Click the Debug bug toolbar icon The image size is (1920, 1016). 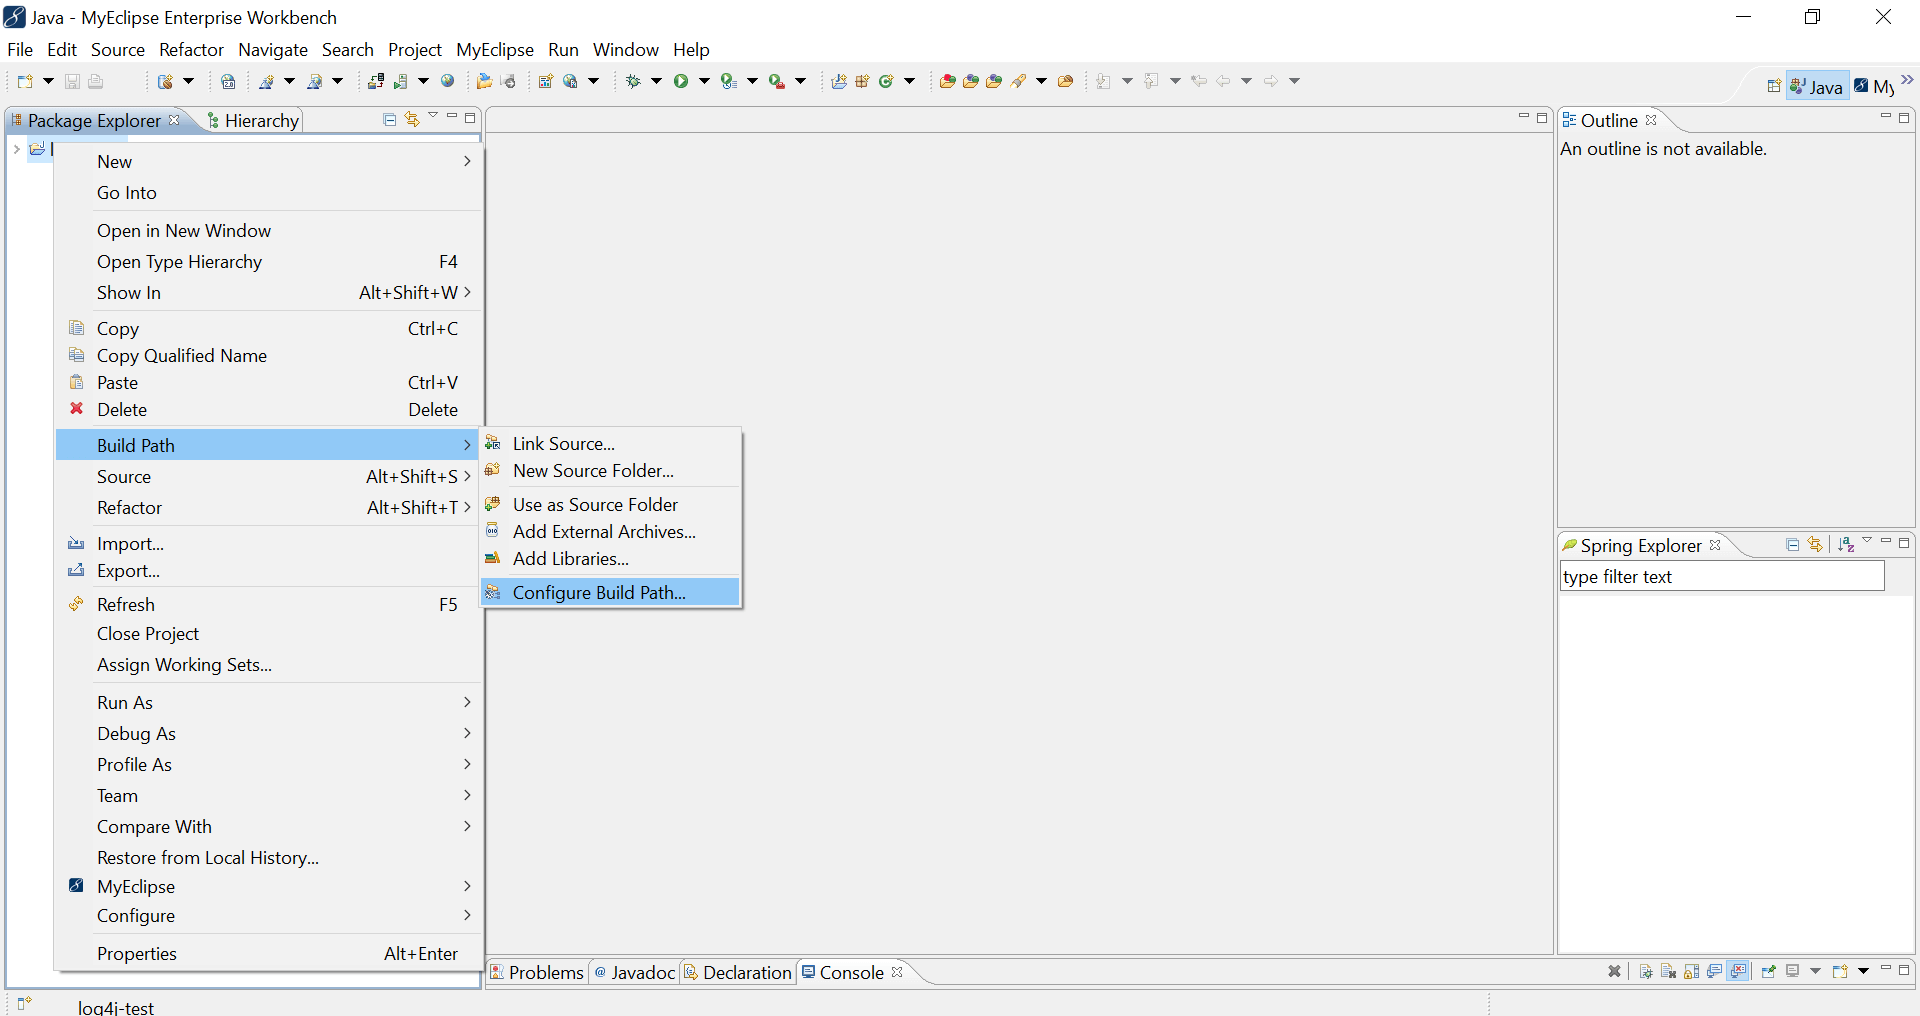point(633,81)
